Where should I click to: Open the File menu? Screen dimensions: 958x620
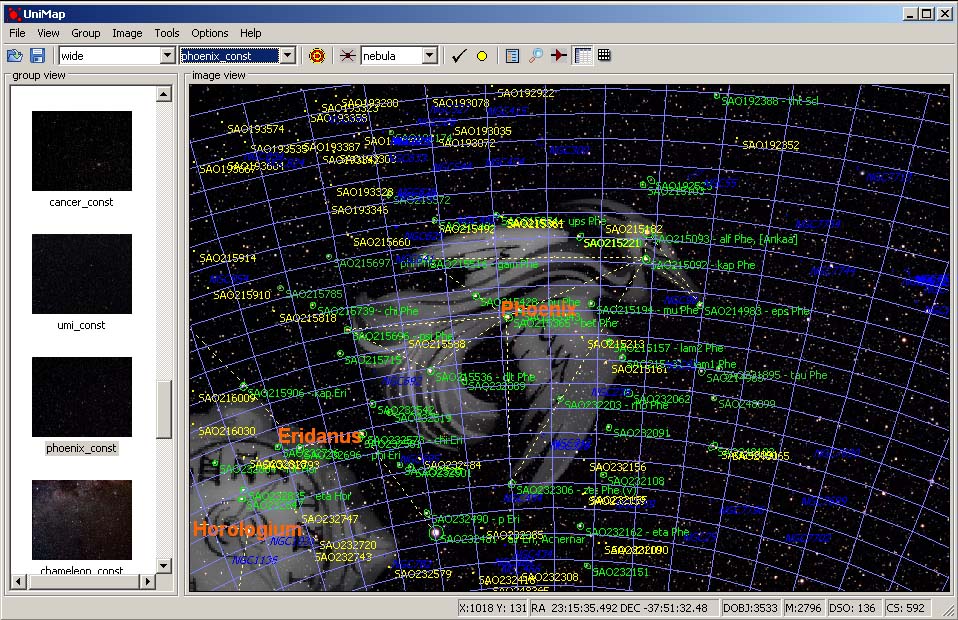[x=17, y=33]
